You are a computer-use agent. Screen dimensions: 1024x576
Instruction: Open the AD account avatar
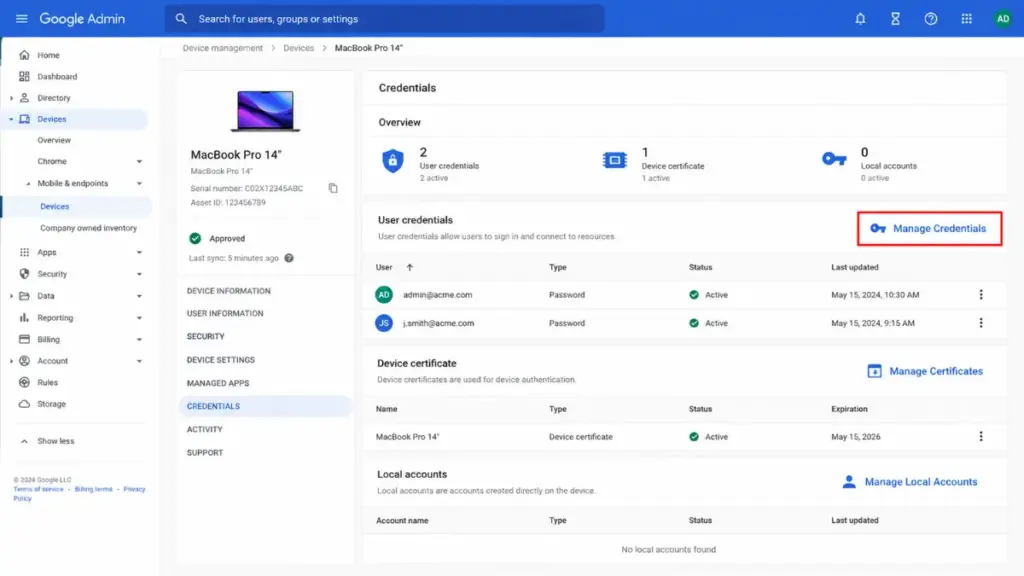tap(1002, 19)
